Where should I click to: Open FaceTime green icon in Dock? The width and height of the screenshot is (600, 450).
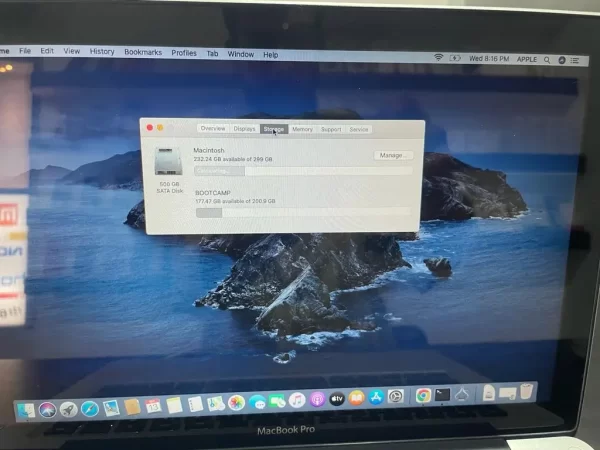277,401
